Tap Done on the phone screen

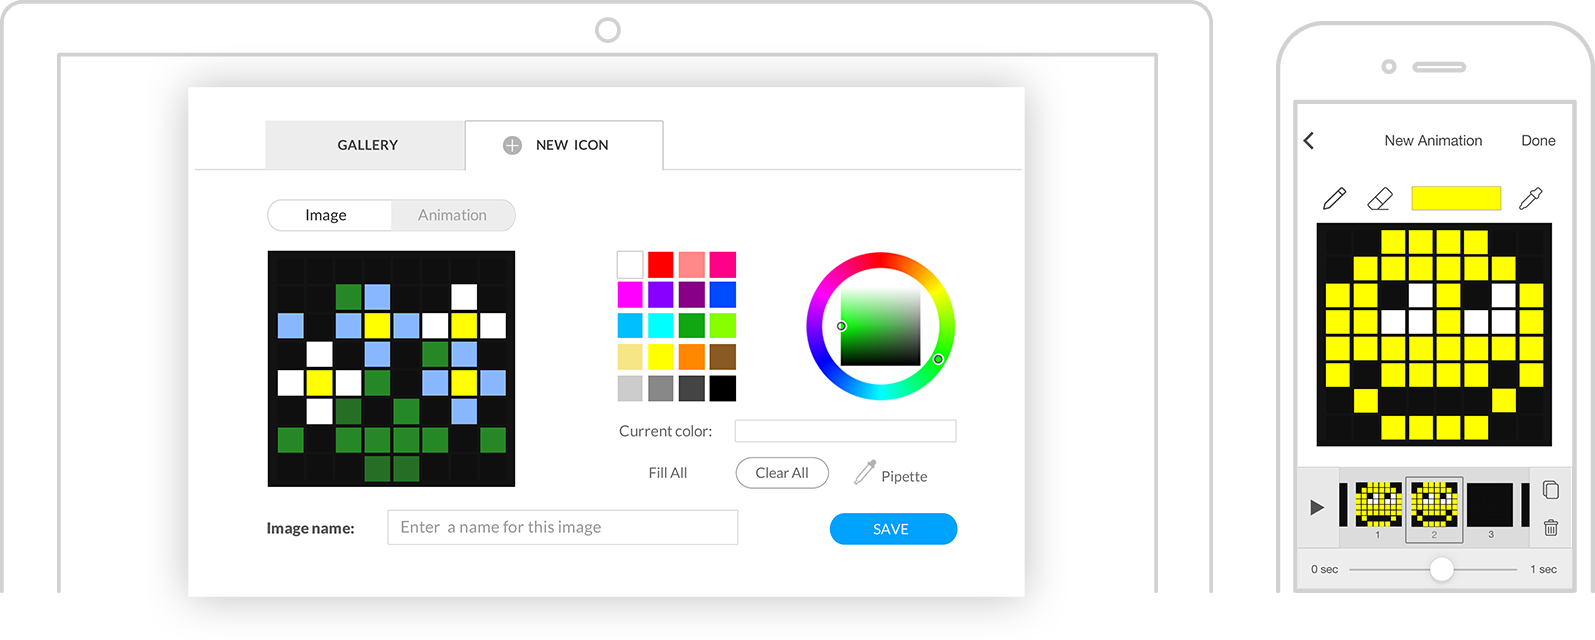coord(1538,141)
